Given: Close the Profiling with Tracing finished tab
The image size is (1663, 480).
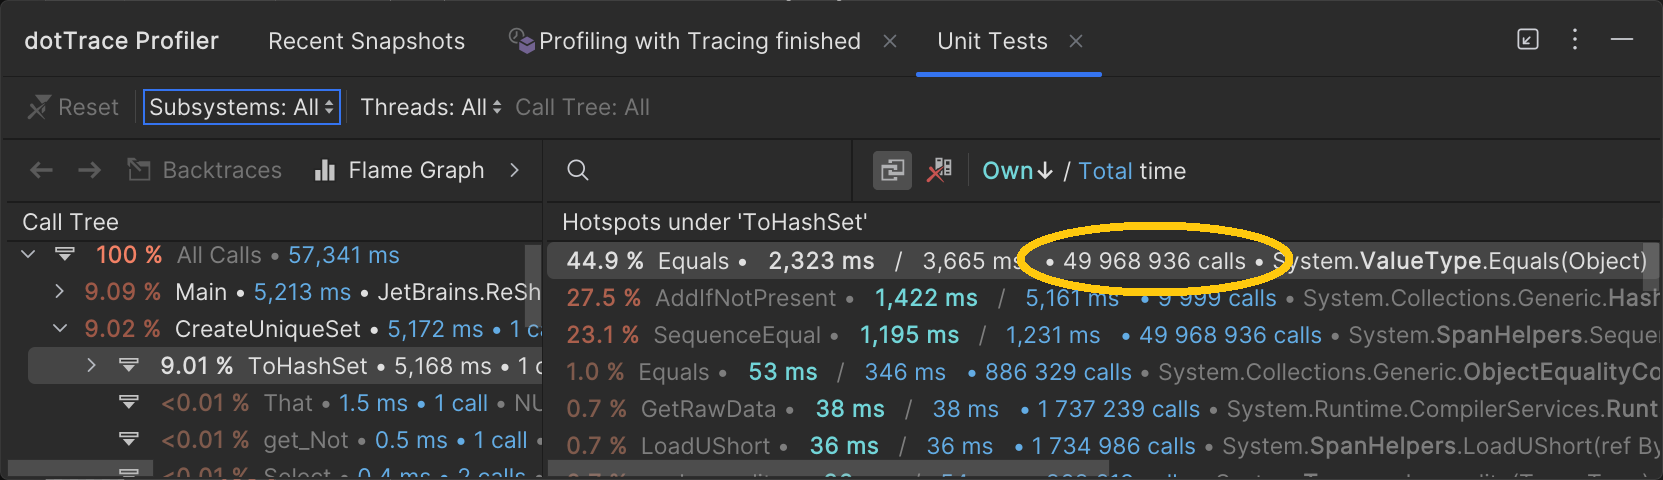Looking at the screenshot, I should pyautogui.click(x=889, y=41).
